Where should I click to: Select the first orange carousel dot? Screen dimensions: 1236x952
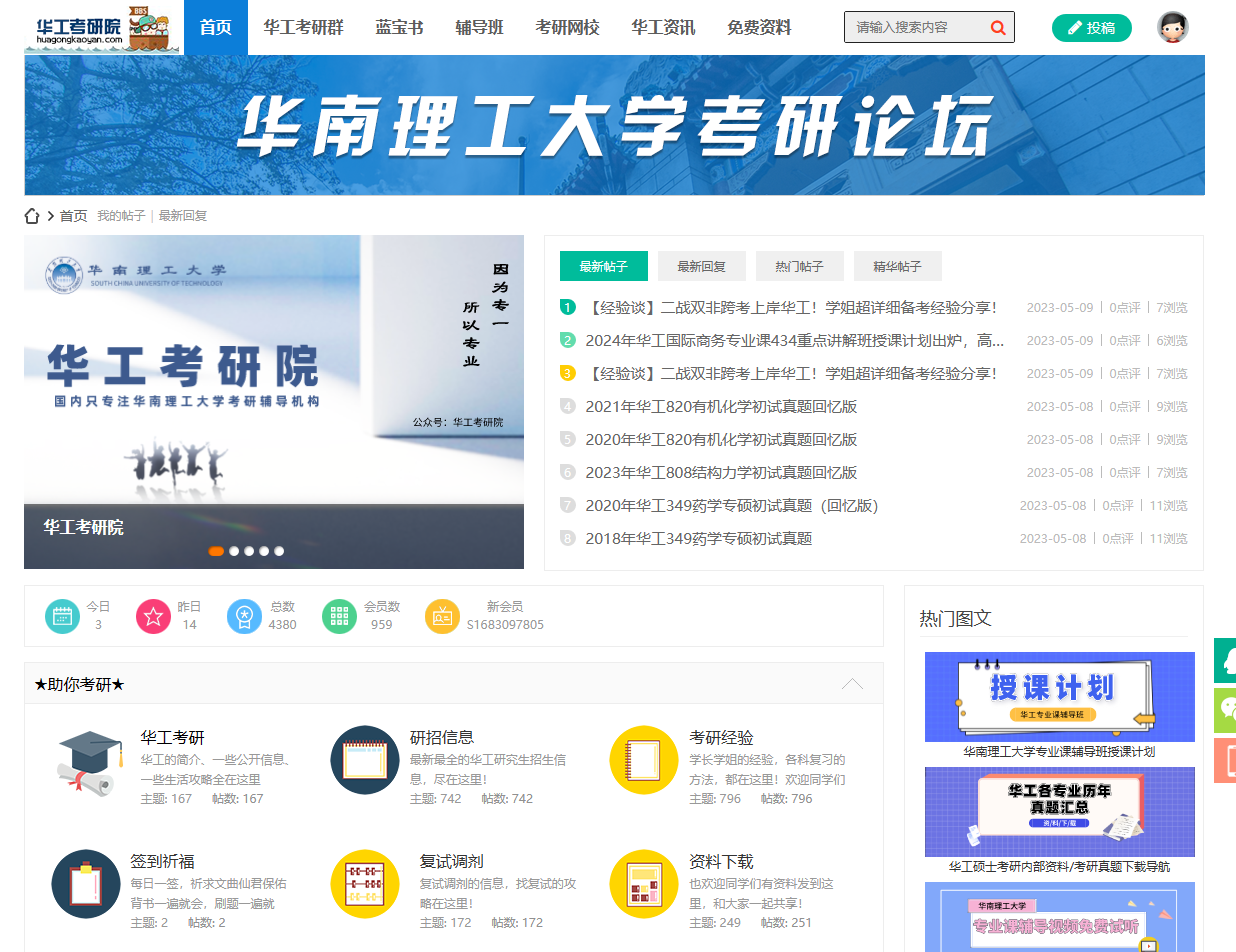(x=216, y=551)
